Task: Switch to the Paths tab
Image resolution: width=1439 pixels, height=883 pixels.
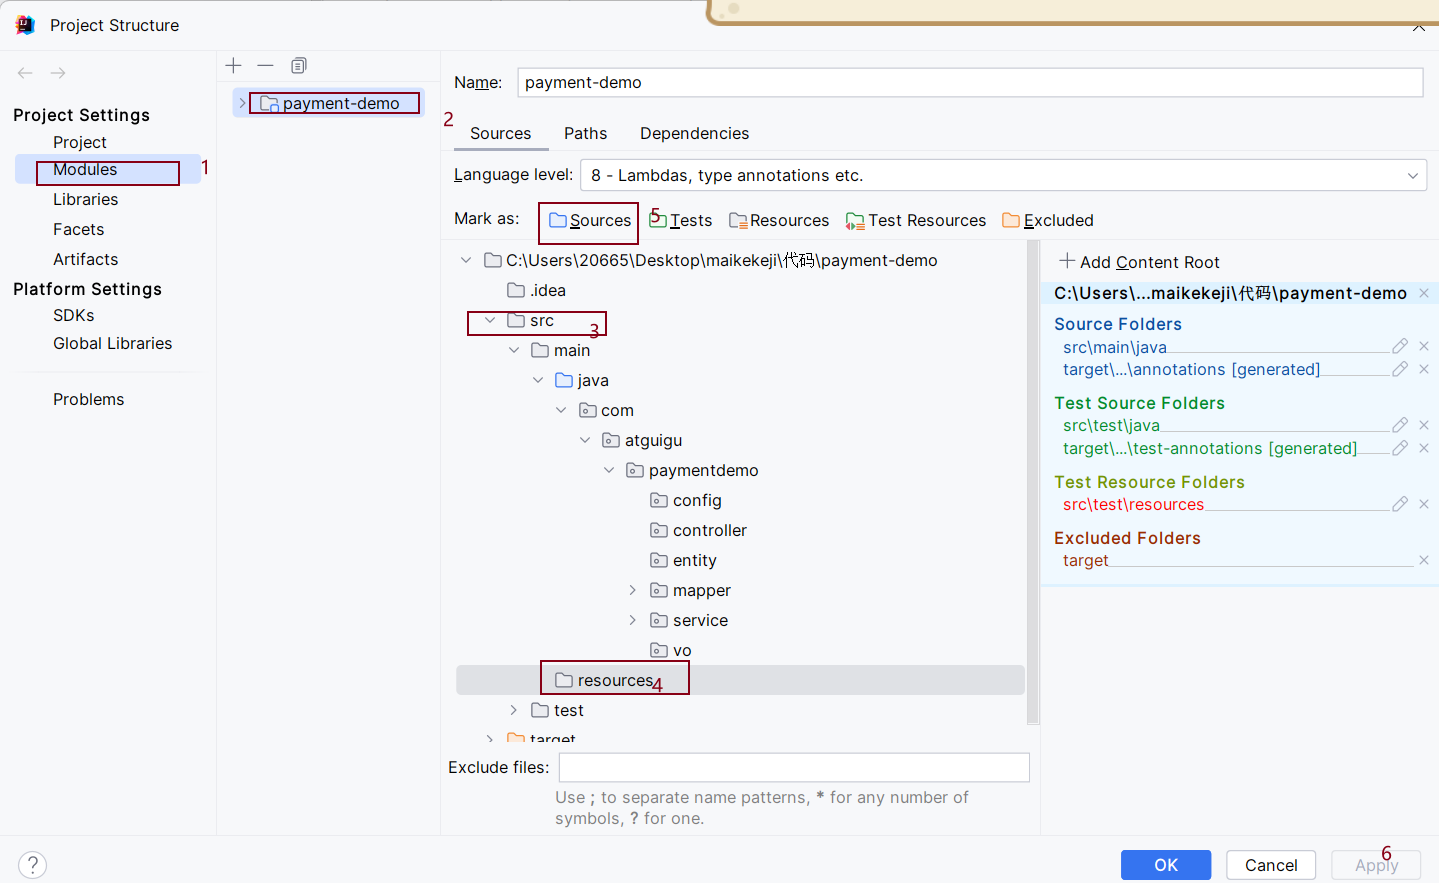Action: [x=585, y=133]
